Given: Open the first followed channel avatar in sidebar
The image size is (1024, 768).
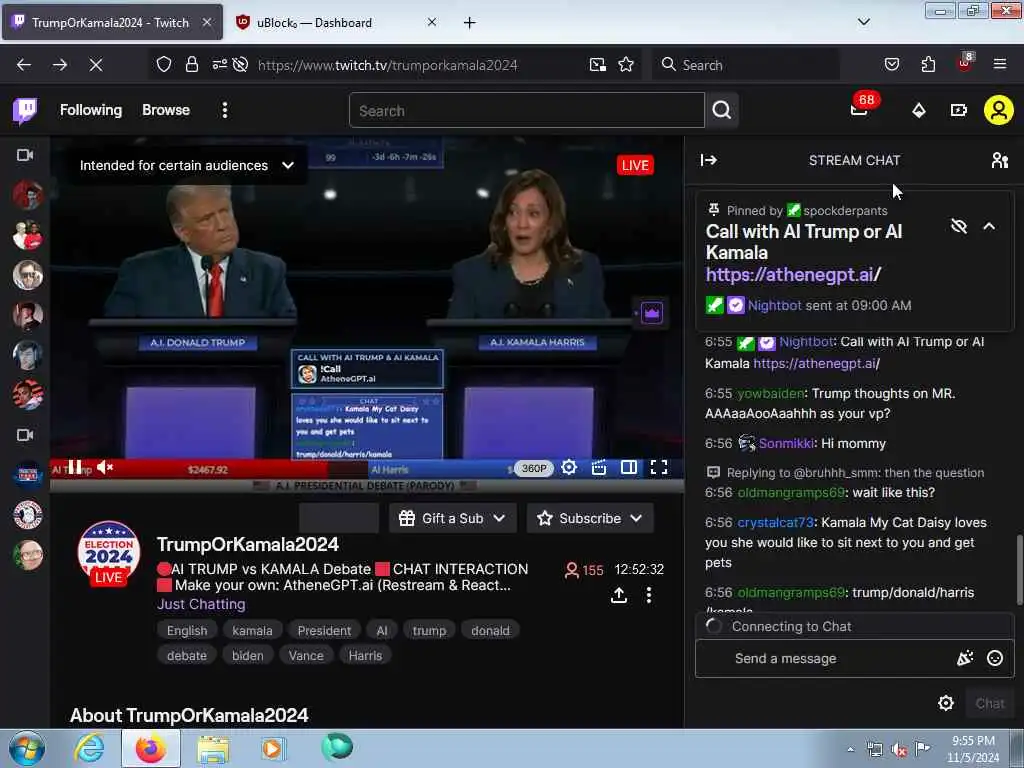Looking at the screenshot, I should tap(27, 195).
